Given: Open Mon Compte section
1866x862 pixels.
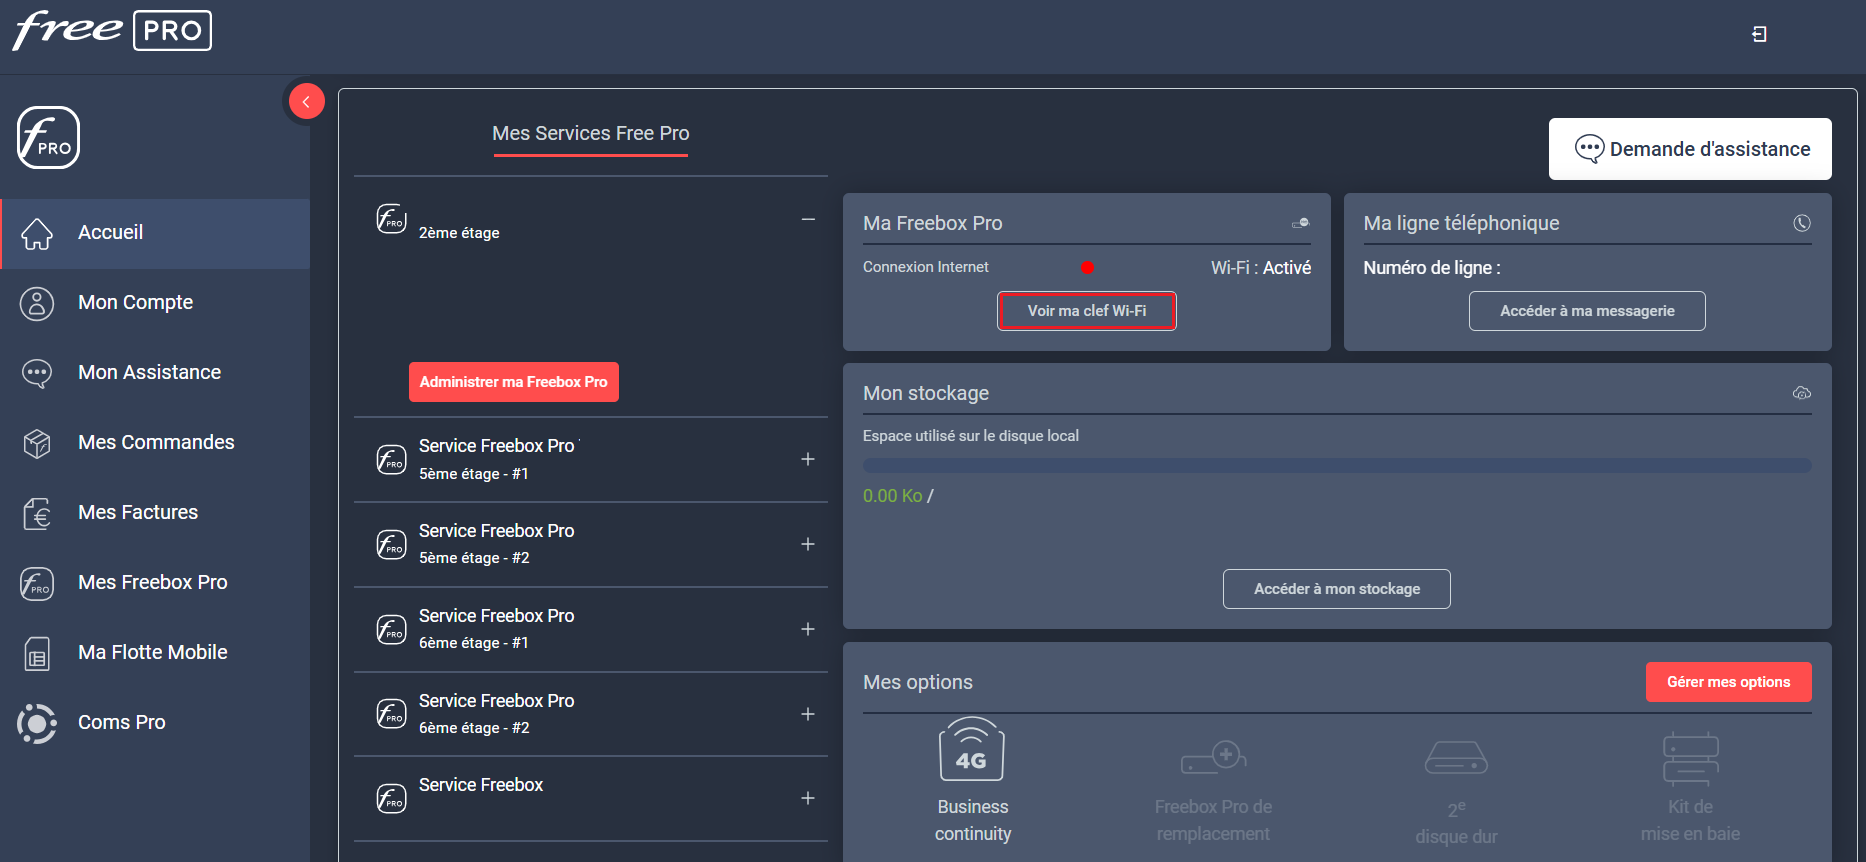Looking at the screenshot, I should click(155, 303).
